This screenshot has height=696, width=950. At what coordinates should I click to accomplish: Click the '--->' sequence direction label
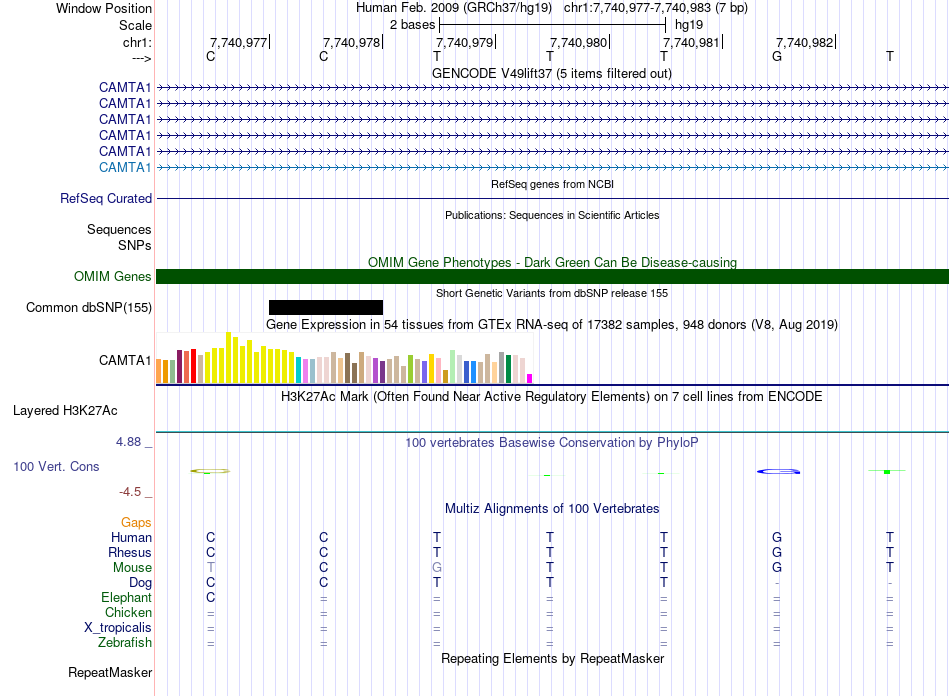(x=142, y=58)
